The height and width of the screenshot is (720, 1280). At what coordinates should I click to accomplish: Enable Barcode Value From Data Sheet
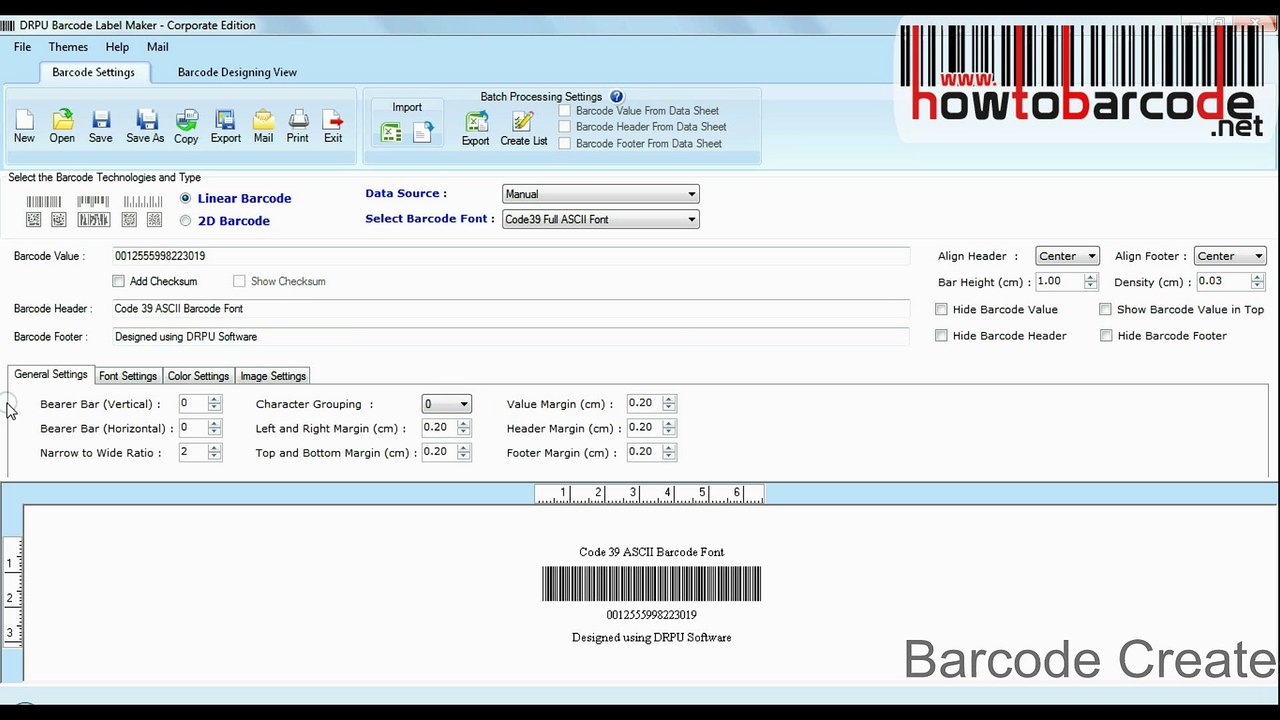pos(564,111)
